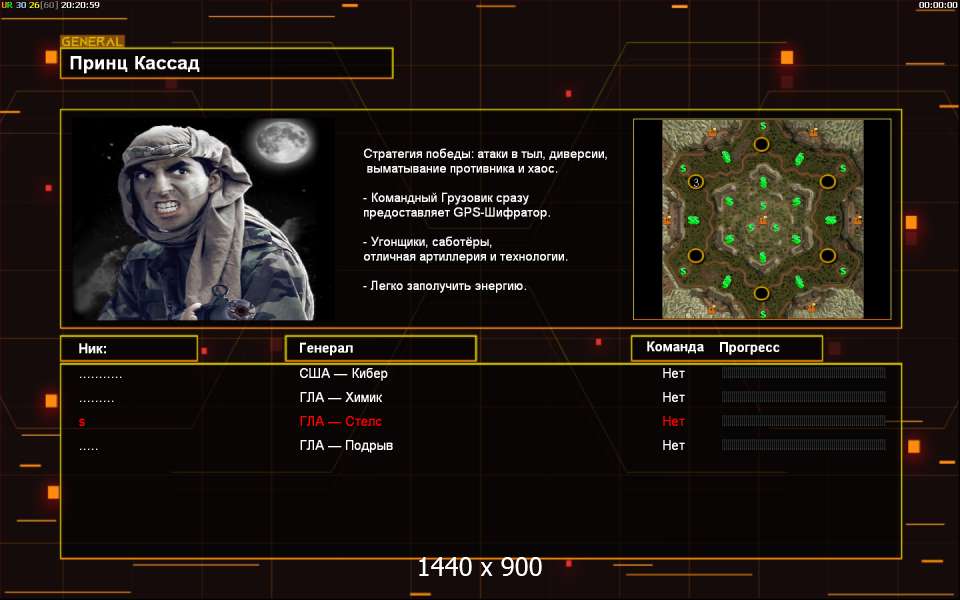Image resolution: width=960 pixels, height=600 pixels.
Task: Select the red ГЛА — Стелс entry
Action: click(340, 422)
